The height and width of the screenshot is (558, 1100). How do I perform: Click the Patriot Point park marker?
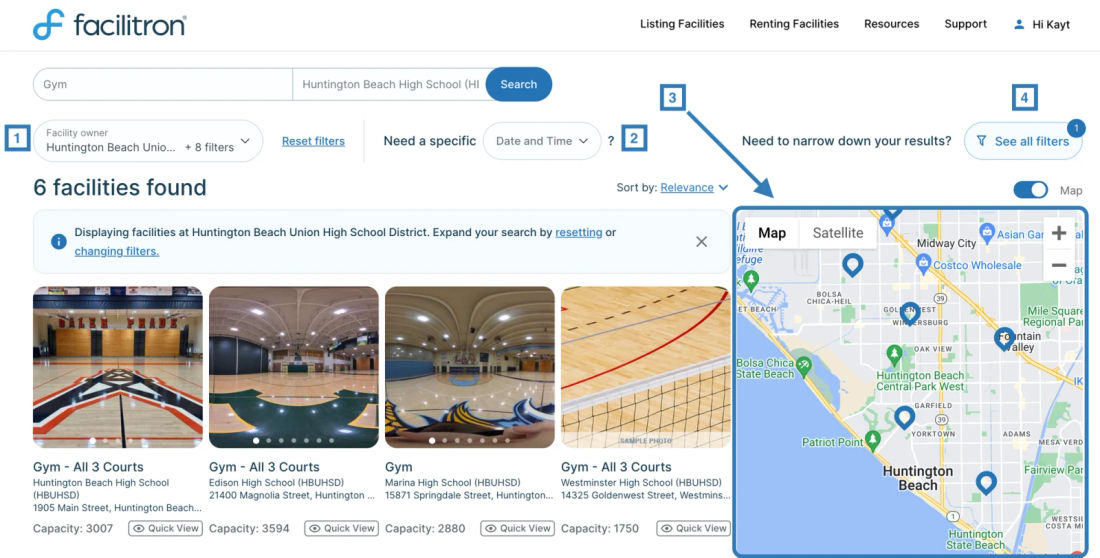[873, 439]
